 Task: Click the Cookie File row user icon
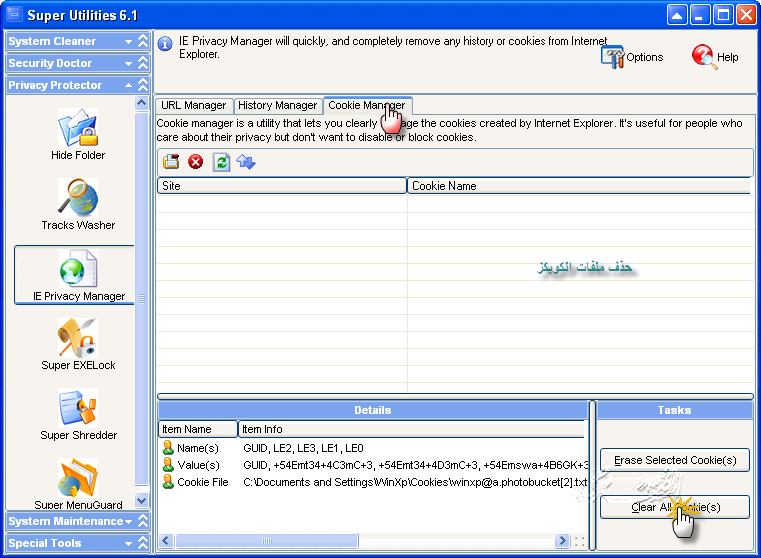(x=168, y=482)
